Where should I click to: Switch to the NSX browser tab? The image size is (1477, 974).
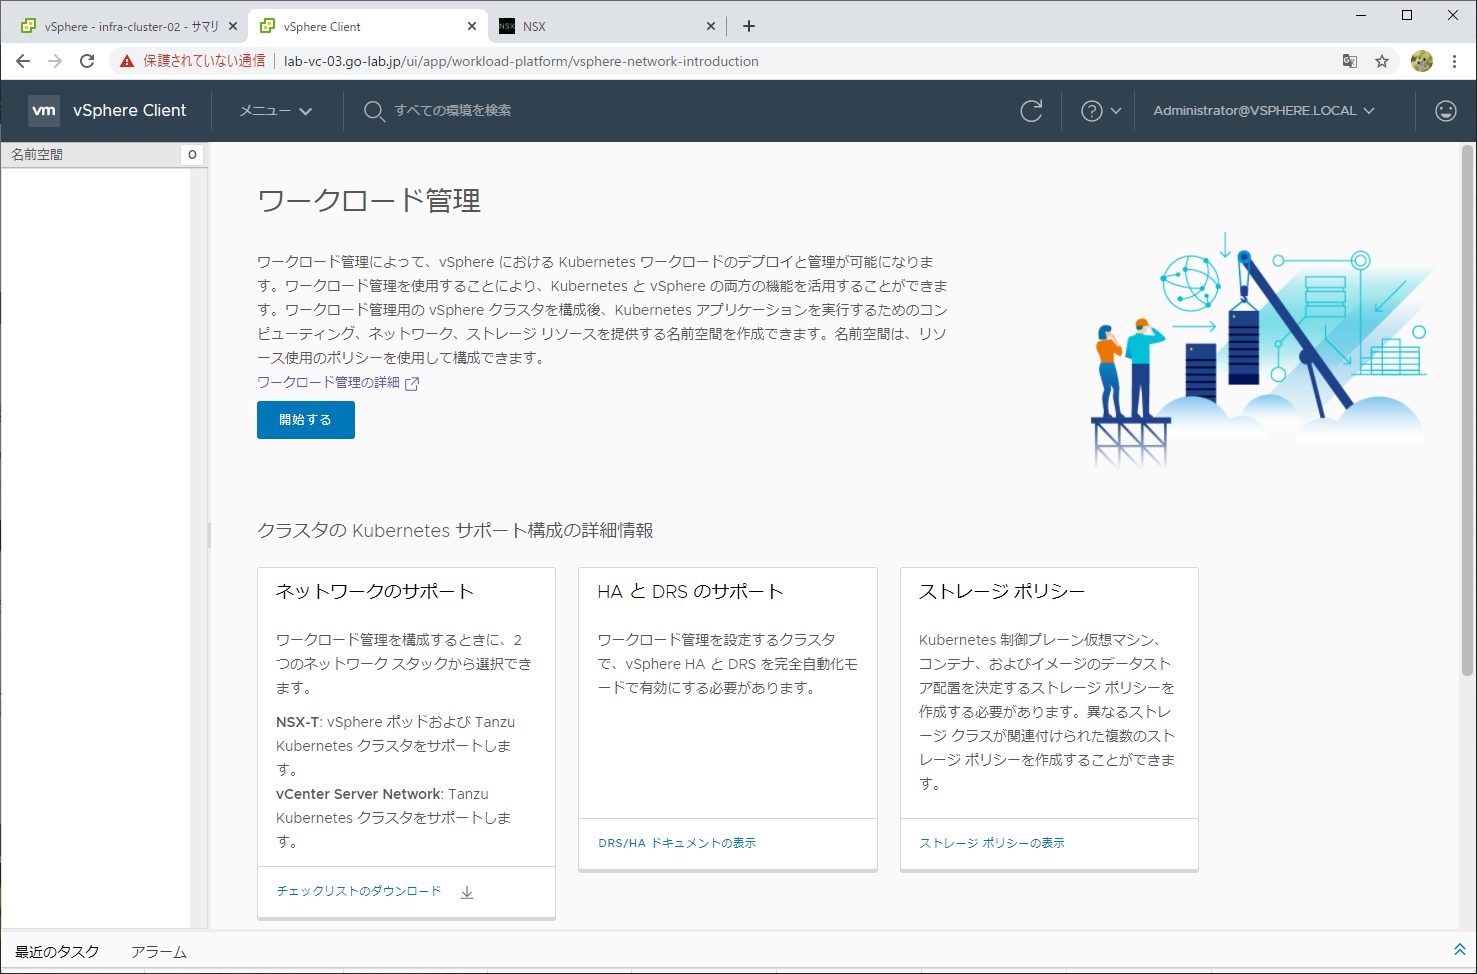[x=607, y=26]
